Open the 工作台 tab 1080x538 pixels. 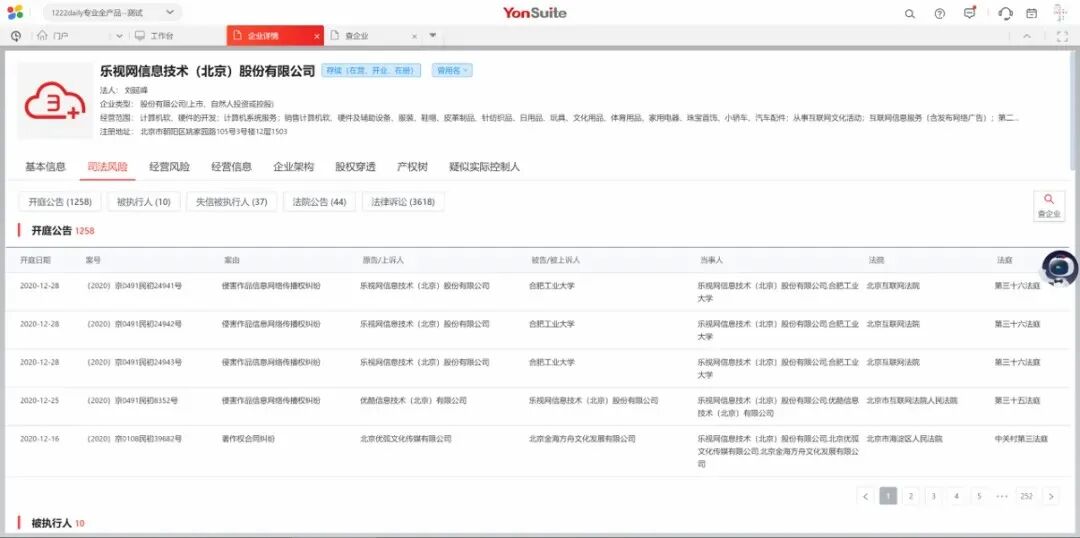161,36
